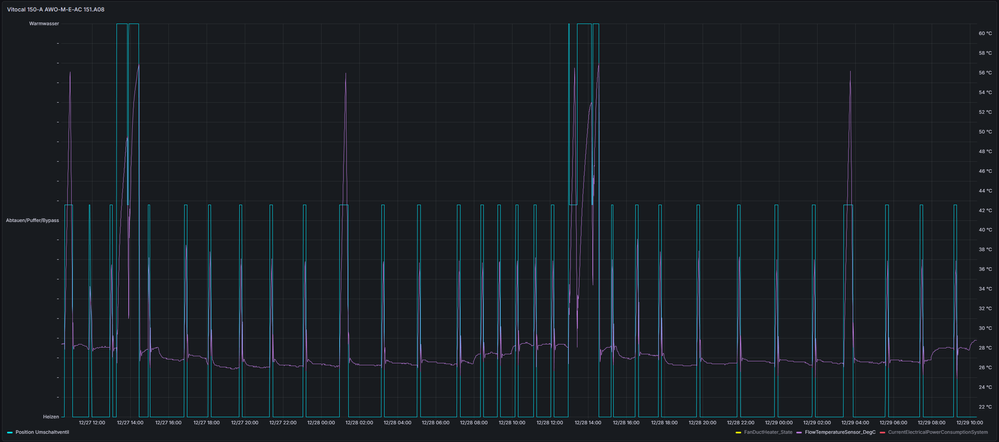Click the 12/28 08:00 time label
The height and width of the screenshot is (442, 999).
pyautogui.click(x=473, y=422)
